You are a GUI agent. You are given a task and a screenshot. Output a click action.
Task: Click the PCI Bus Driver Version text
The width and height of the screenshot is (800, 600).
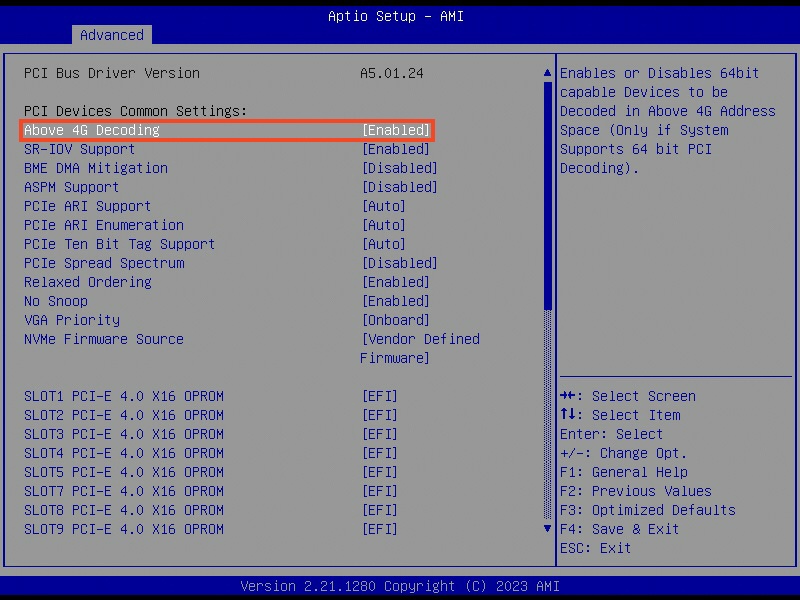(x=112, y=73)
